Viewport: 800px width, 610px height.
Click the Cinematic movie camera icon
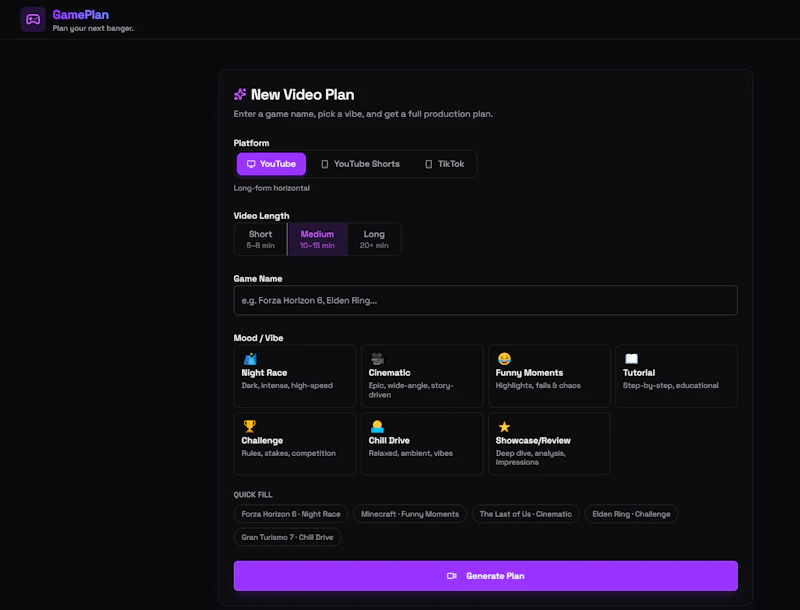(x=377, y=359)
